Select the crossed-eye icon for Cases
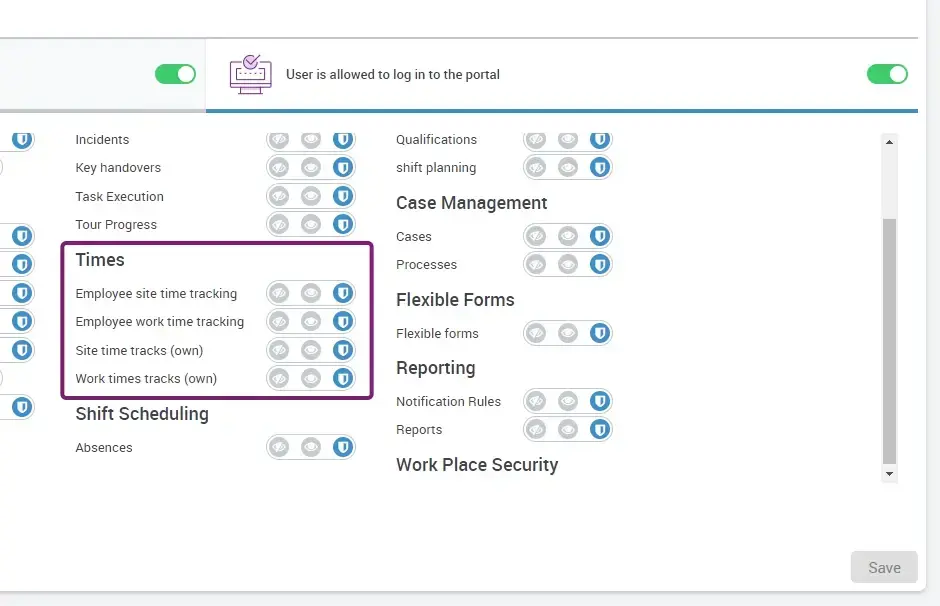The height and width of the screenshot is (606, 940). [536, 236]
